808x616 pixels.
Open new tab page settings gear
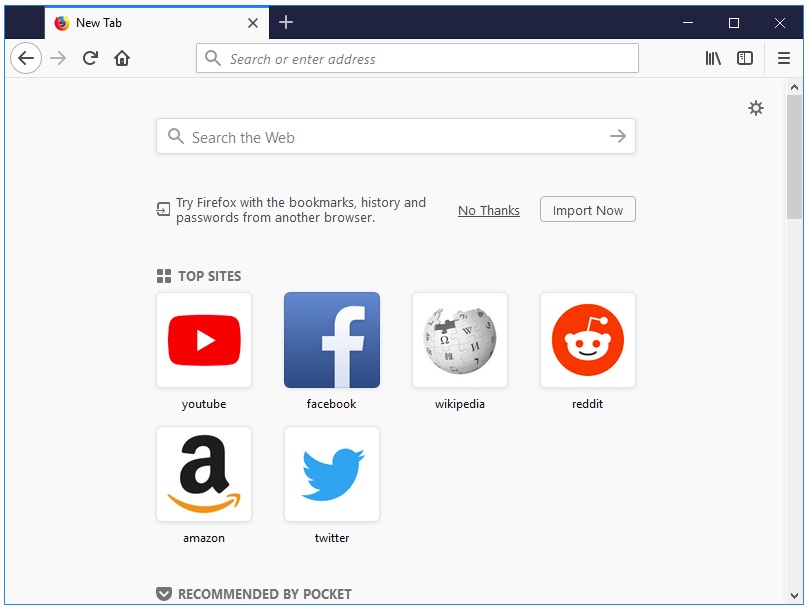pyautogui.click(x=756, y=108)
